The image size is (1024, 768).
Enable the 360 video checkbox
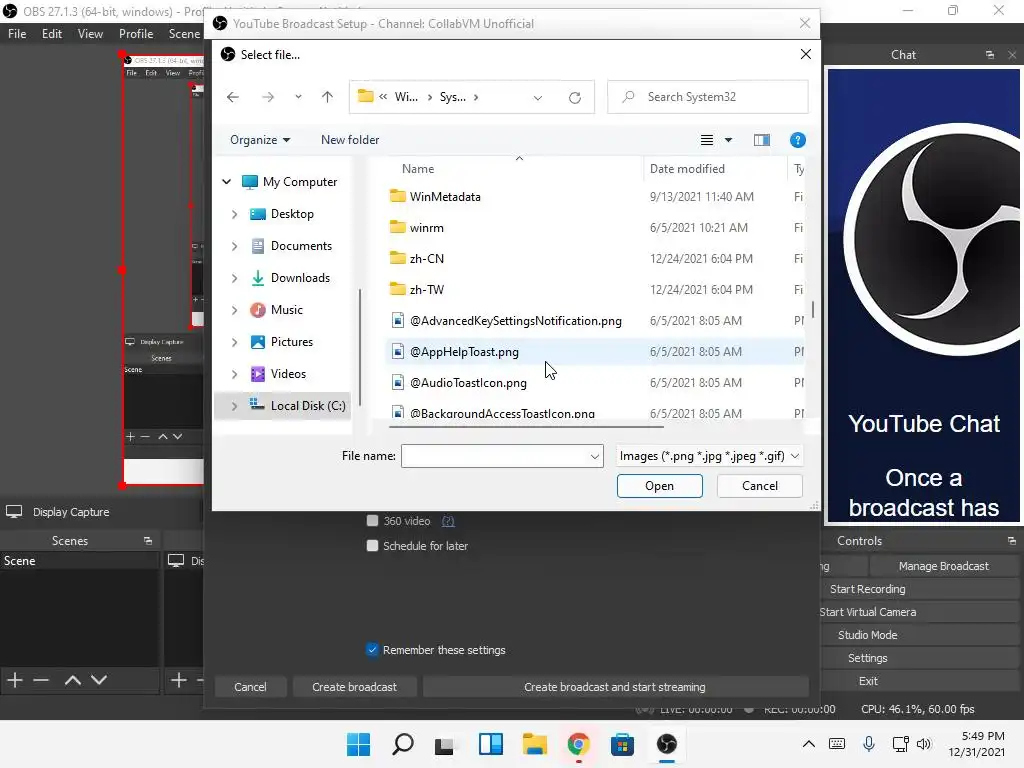372,520
